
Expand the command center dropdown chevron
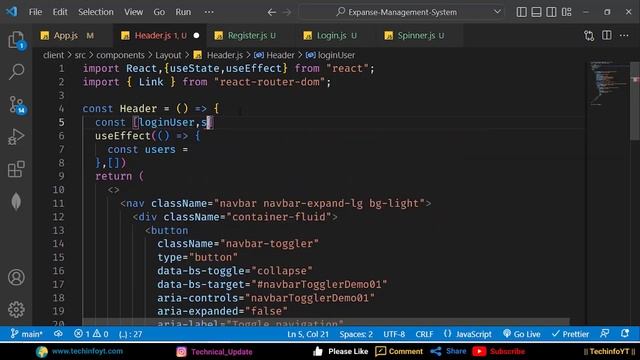point(497,12)
